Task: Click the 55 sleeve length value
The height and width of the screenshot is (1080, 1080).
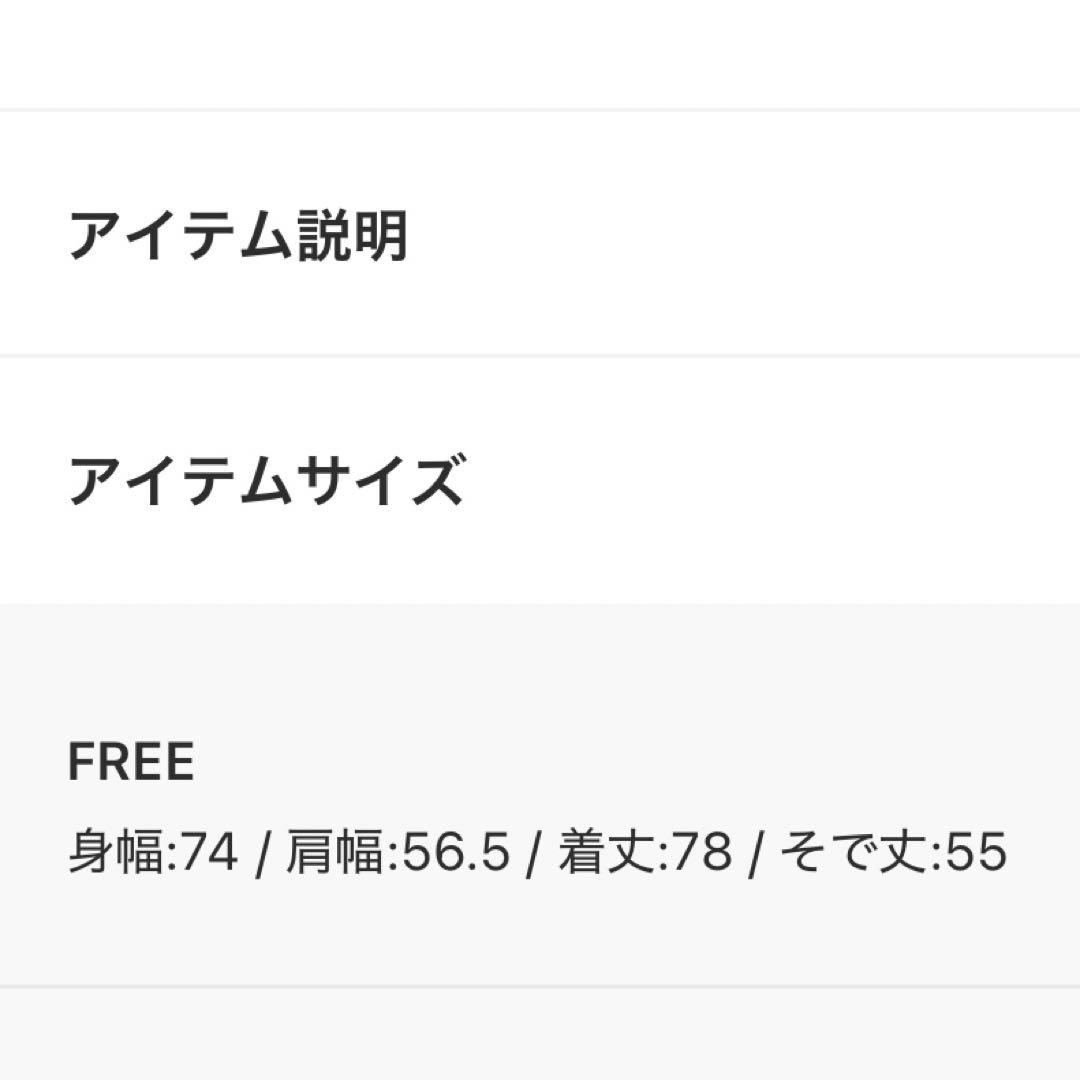Action: click(x=976, y=854)
